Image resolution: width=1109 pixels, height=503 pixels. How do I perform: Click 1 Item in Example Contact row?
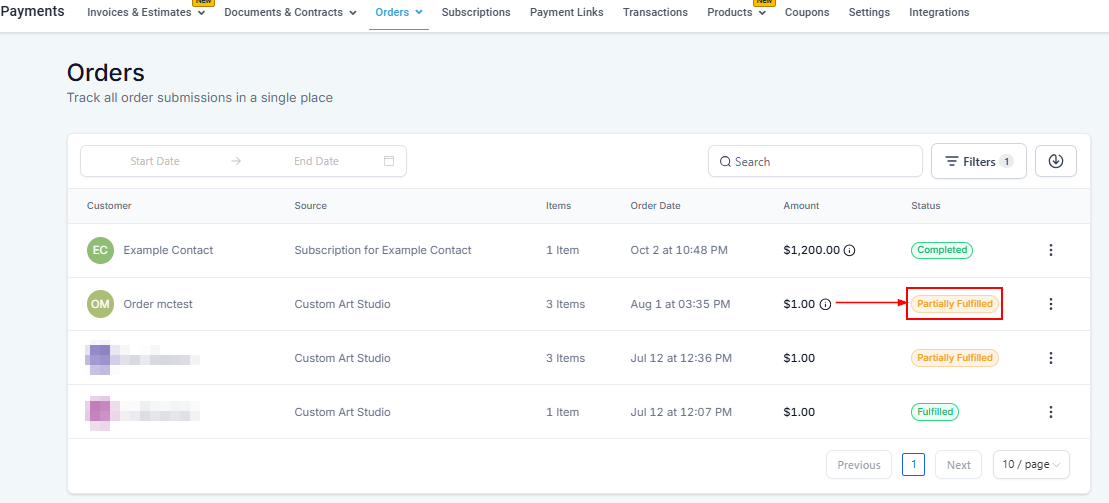pyautogui.click(x=562, y=250)
